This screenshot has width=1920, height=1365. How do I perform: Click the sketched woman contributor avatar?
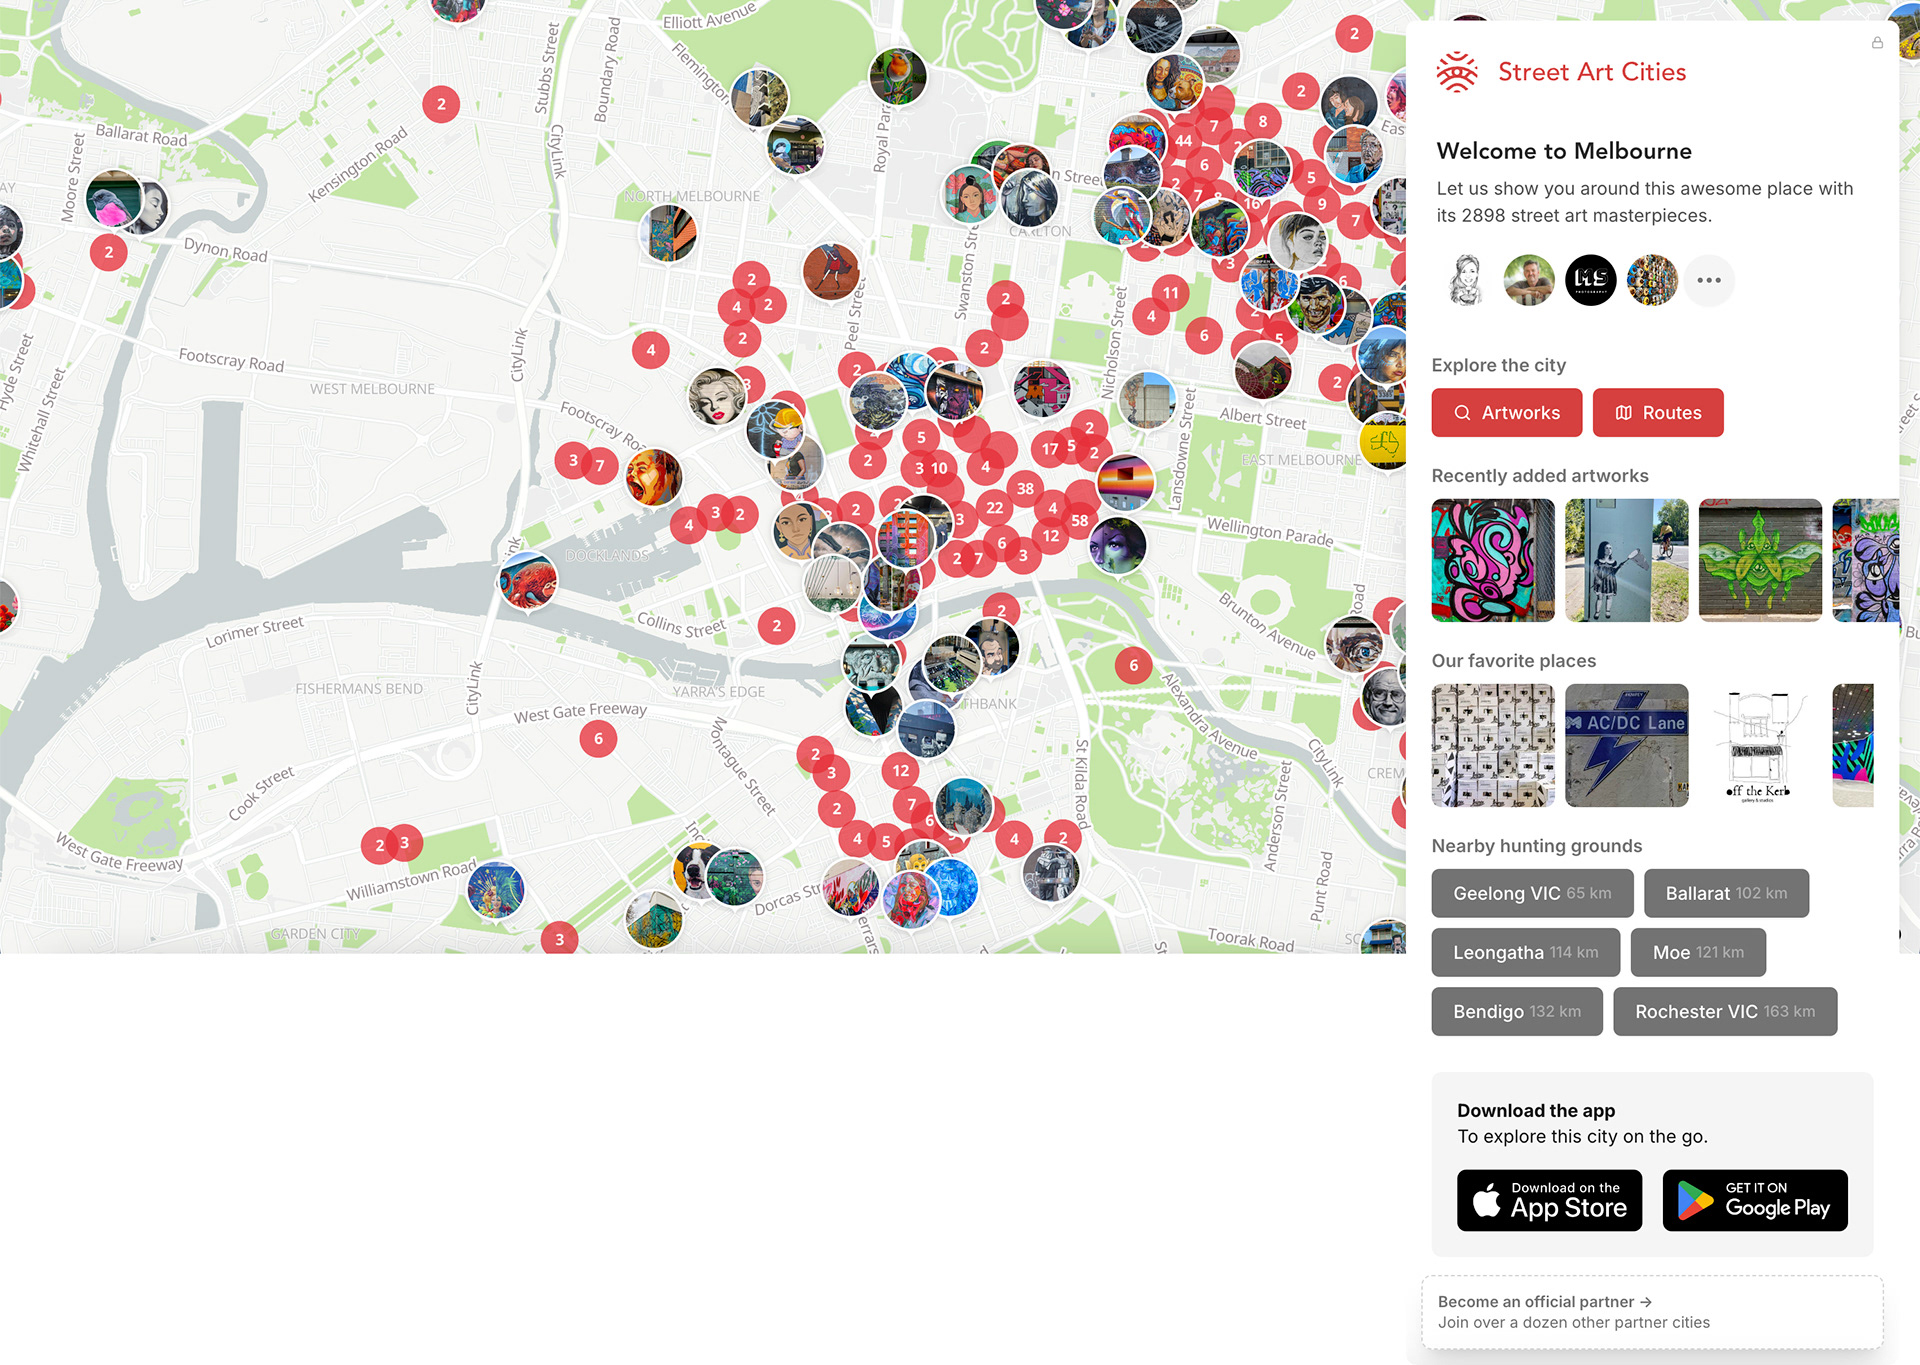[1467, 280]
